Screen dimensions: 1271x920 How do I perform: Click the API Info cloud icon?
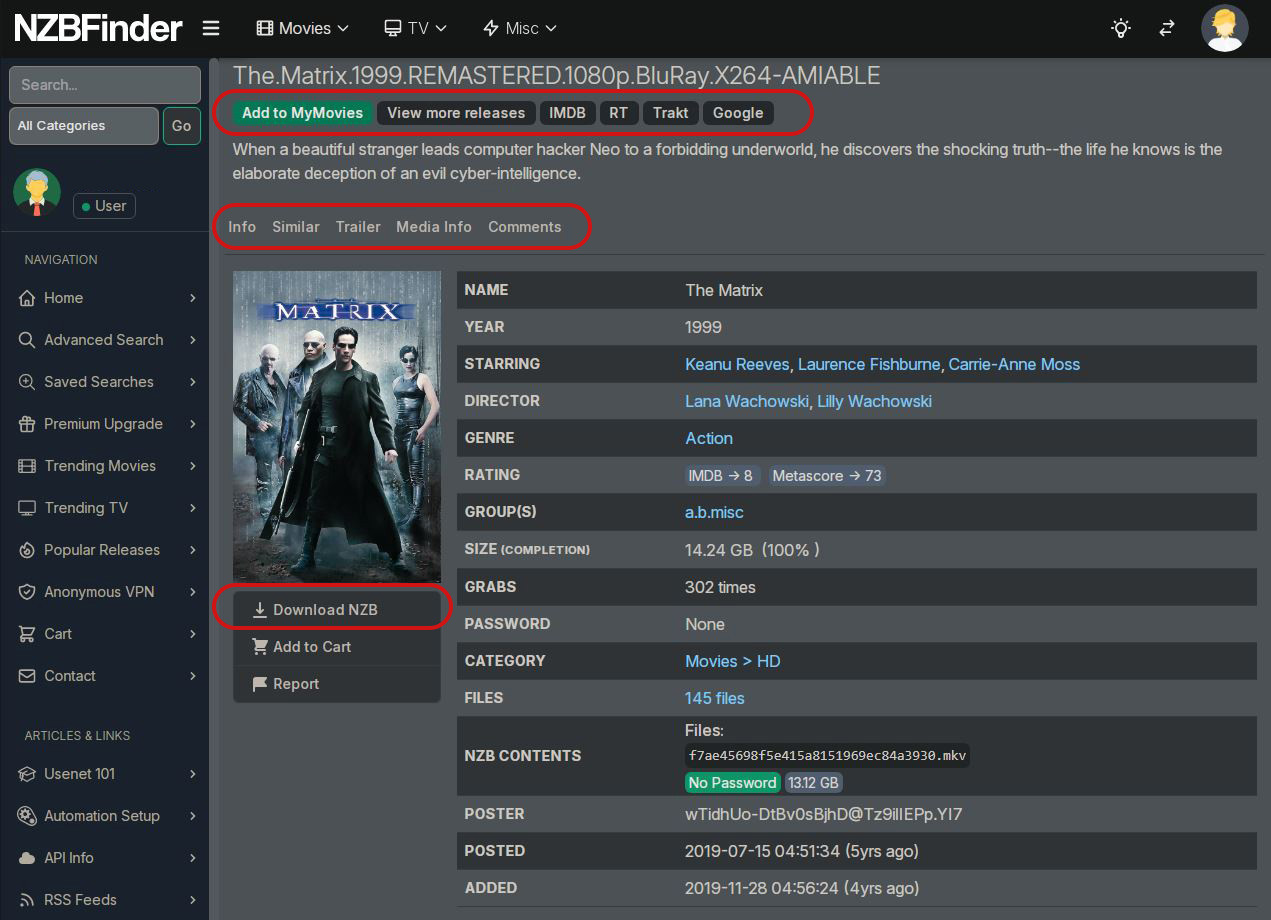click(27, 858)
